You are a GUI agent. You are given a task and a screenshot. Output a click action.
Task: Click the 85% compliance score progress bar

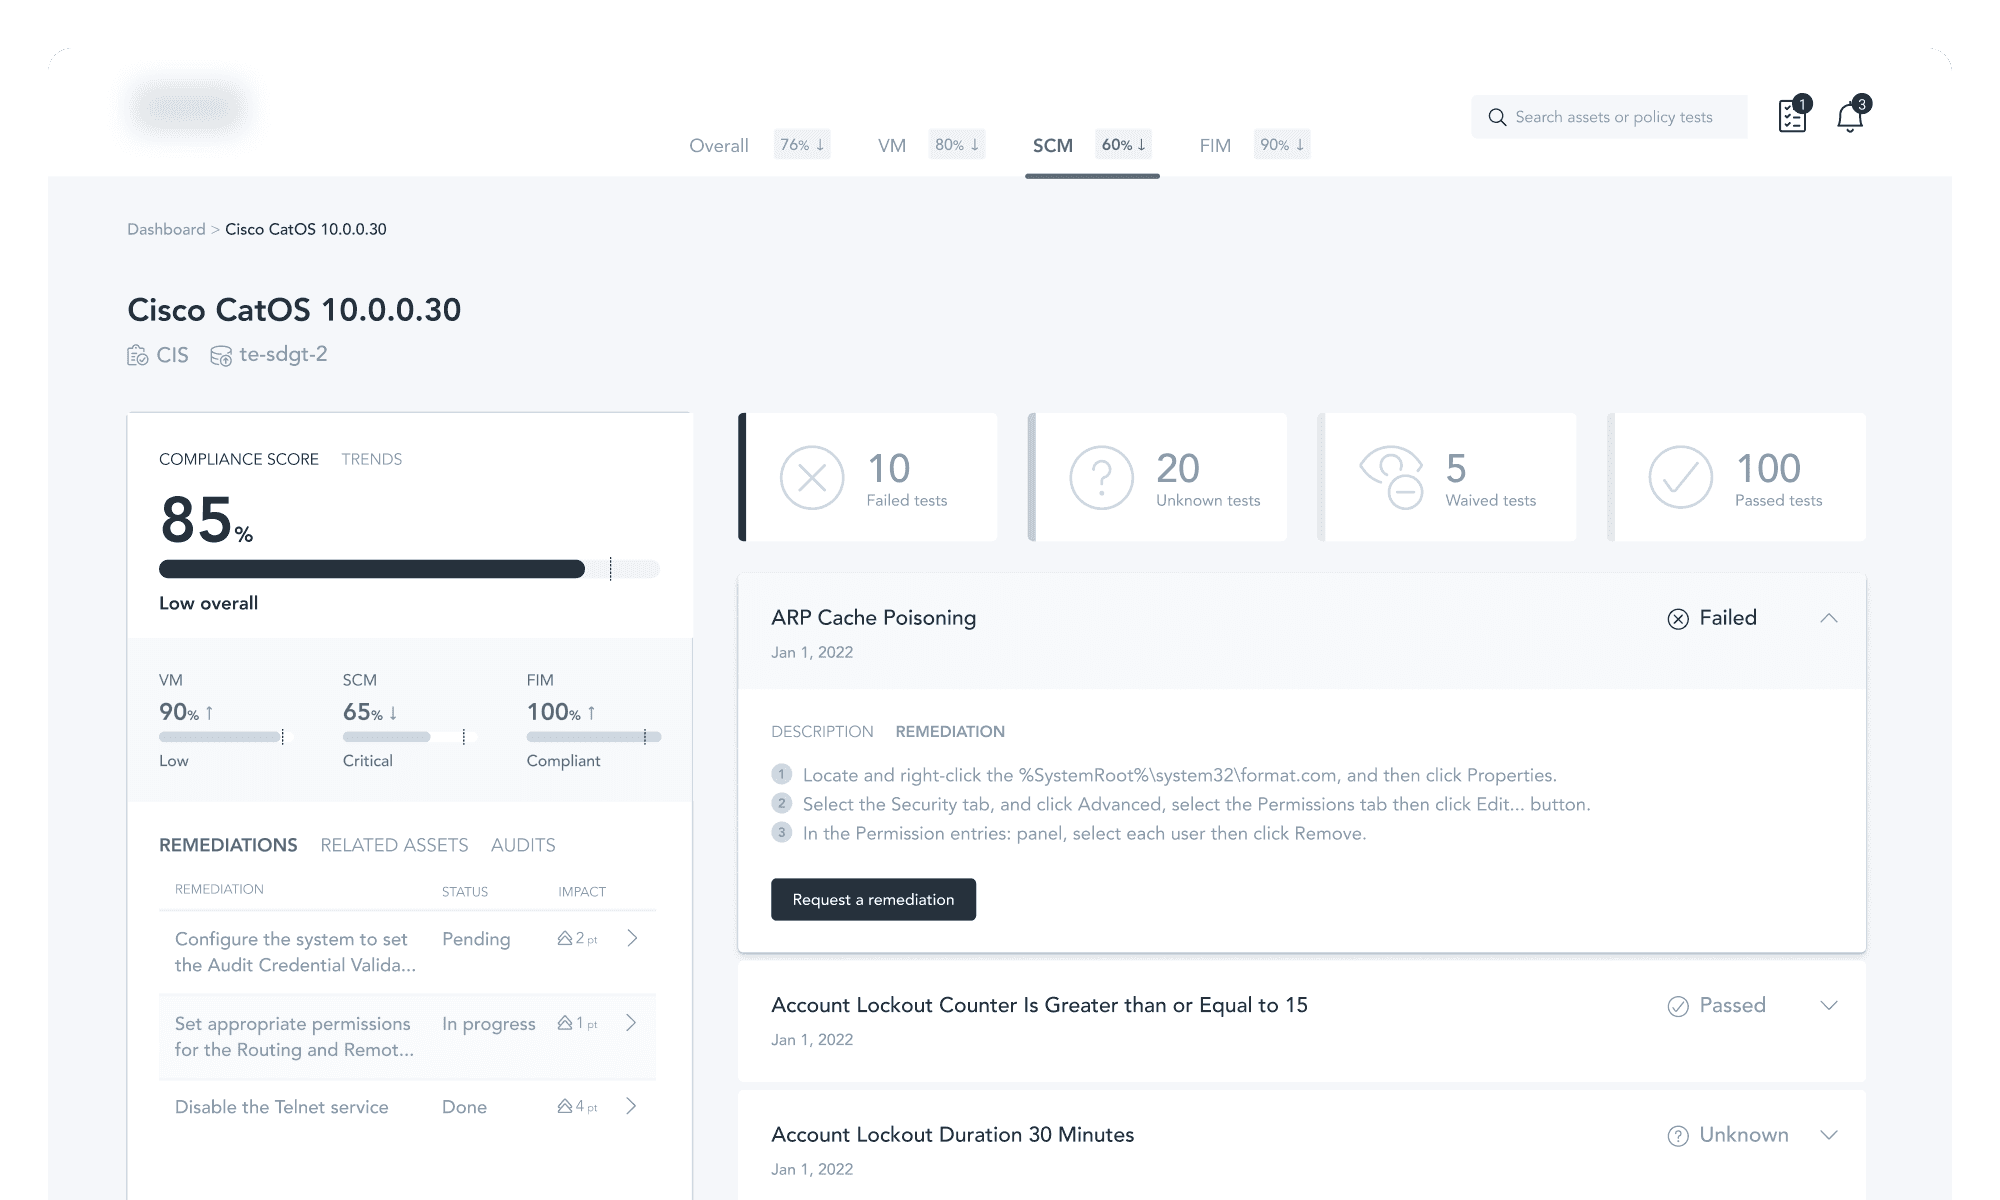pos(409,569)
